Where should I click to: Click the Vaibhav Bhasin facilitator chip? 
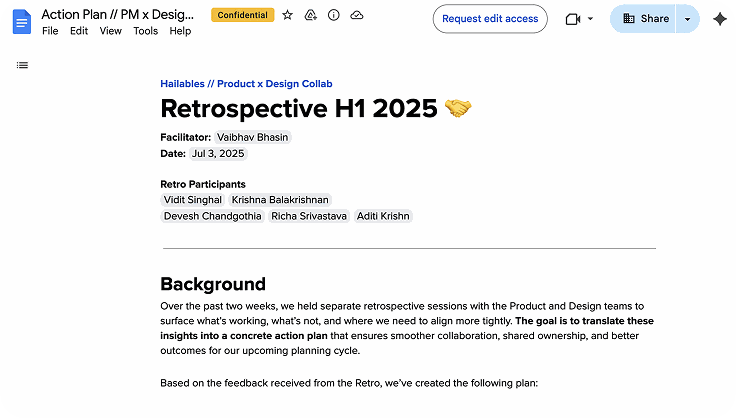click(x=253, y=137)
